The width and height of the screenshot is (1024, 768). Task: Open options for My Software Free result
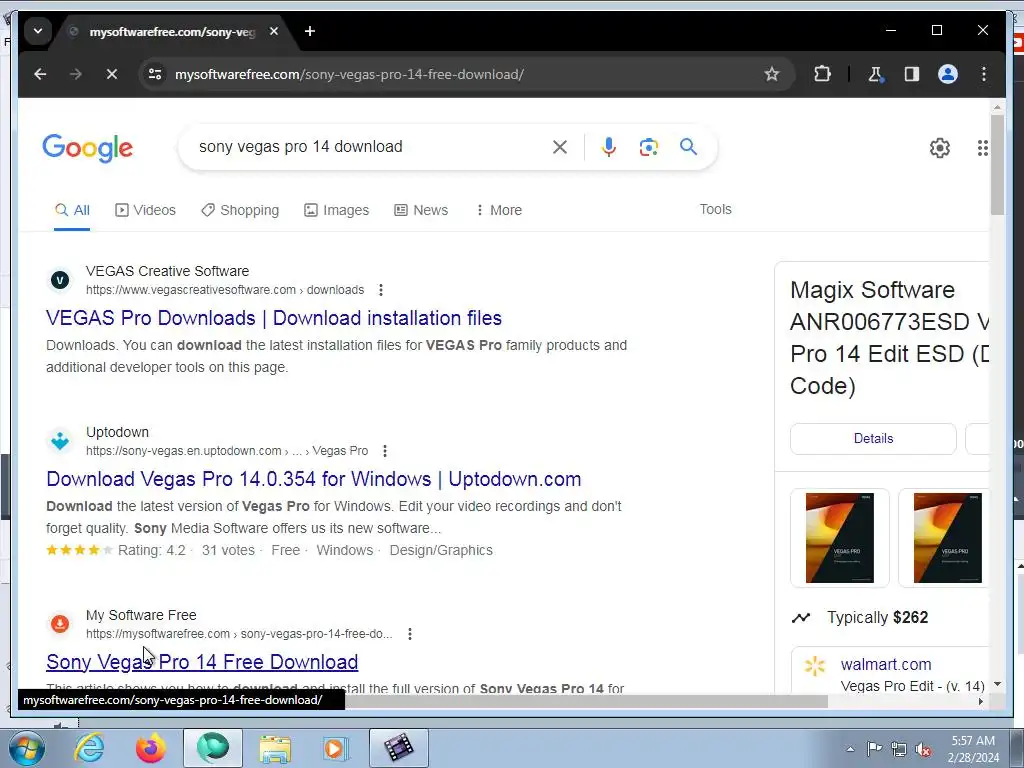coord(409,634)
